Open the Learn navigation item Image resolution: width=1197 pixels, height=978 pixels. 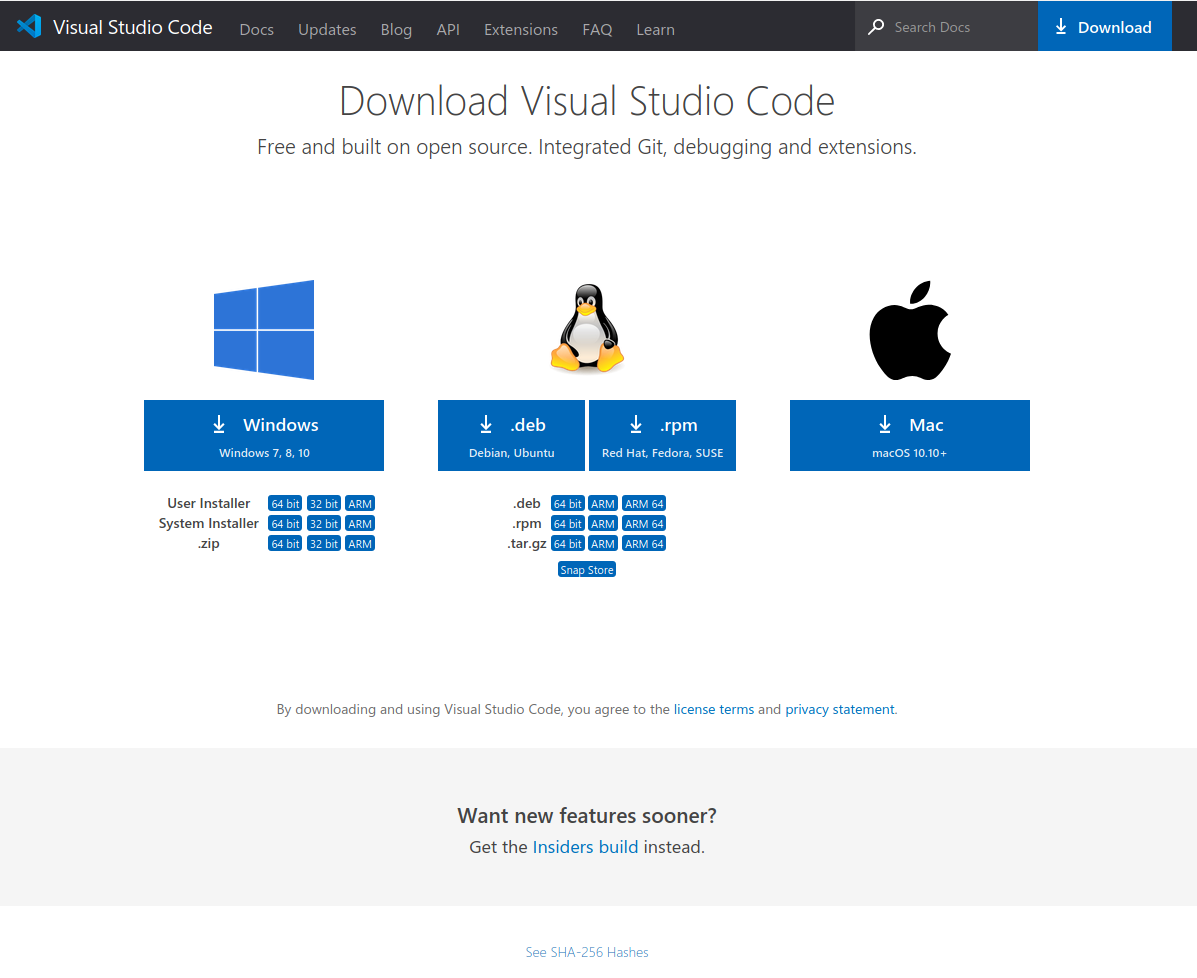(655, 29)
